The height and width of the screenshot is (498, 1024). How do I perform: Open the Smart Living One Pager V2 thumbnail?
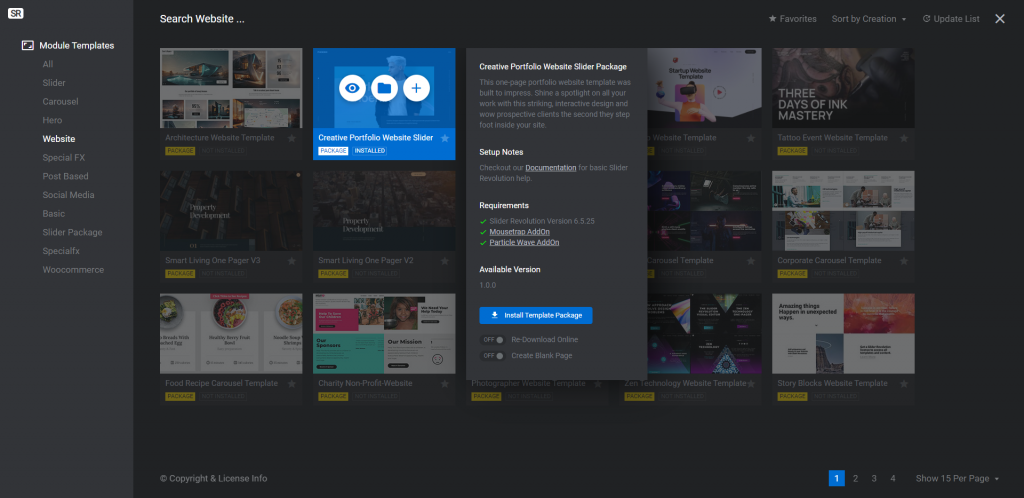coord(384,211)
